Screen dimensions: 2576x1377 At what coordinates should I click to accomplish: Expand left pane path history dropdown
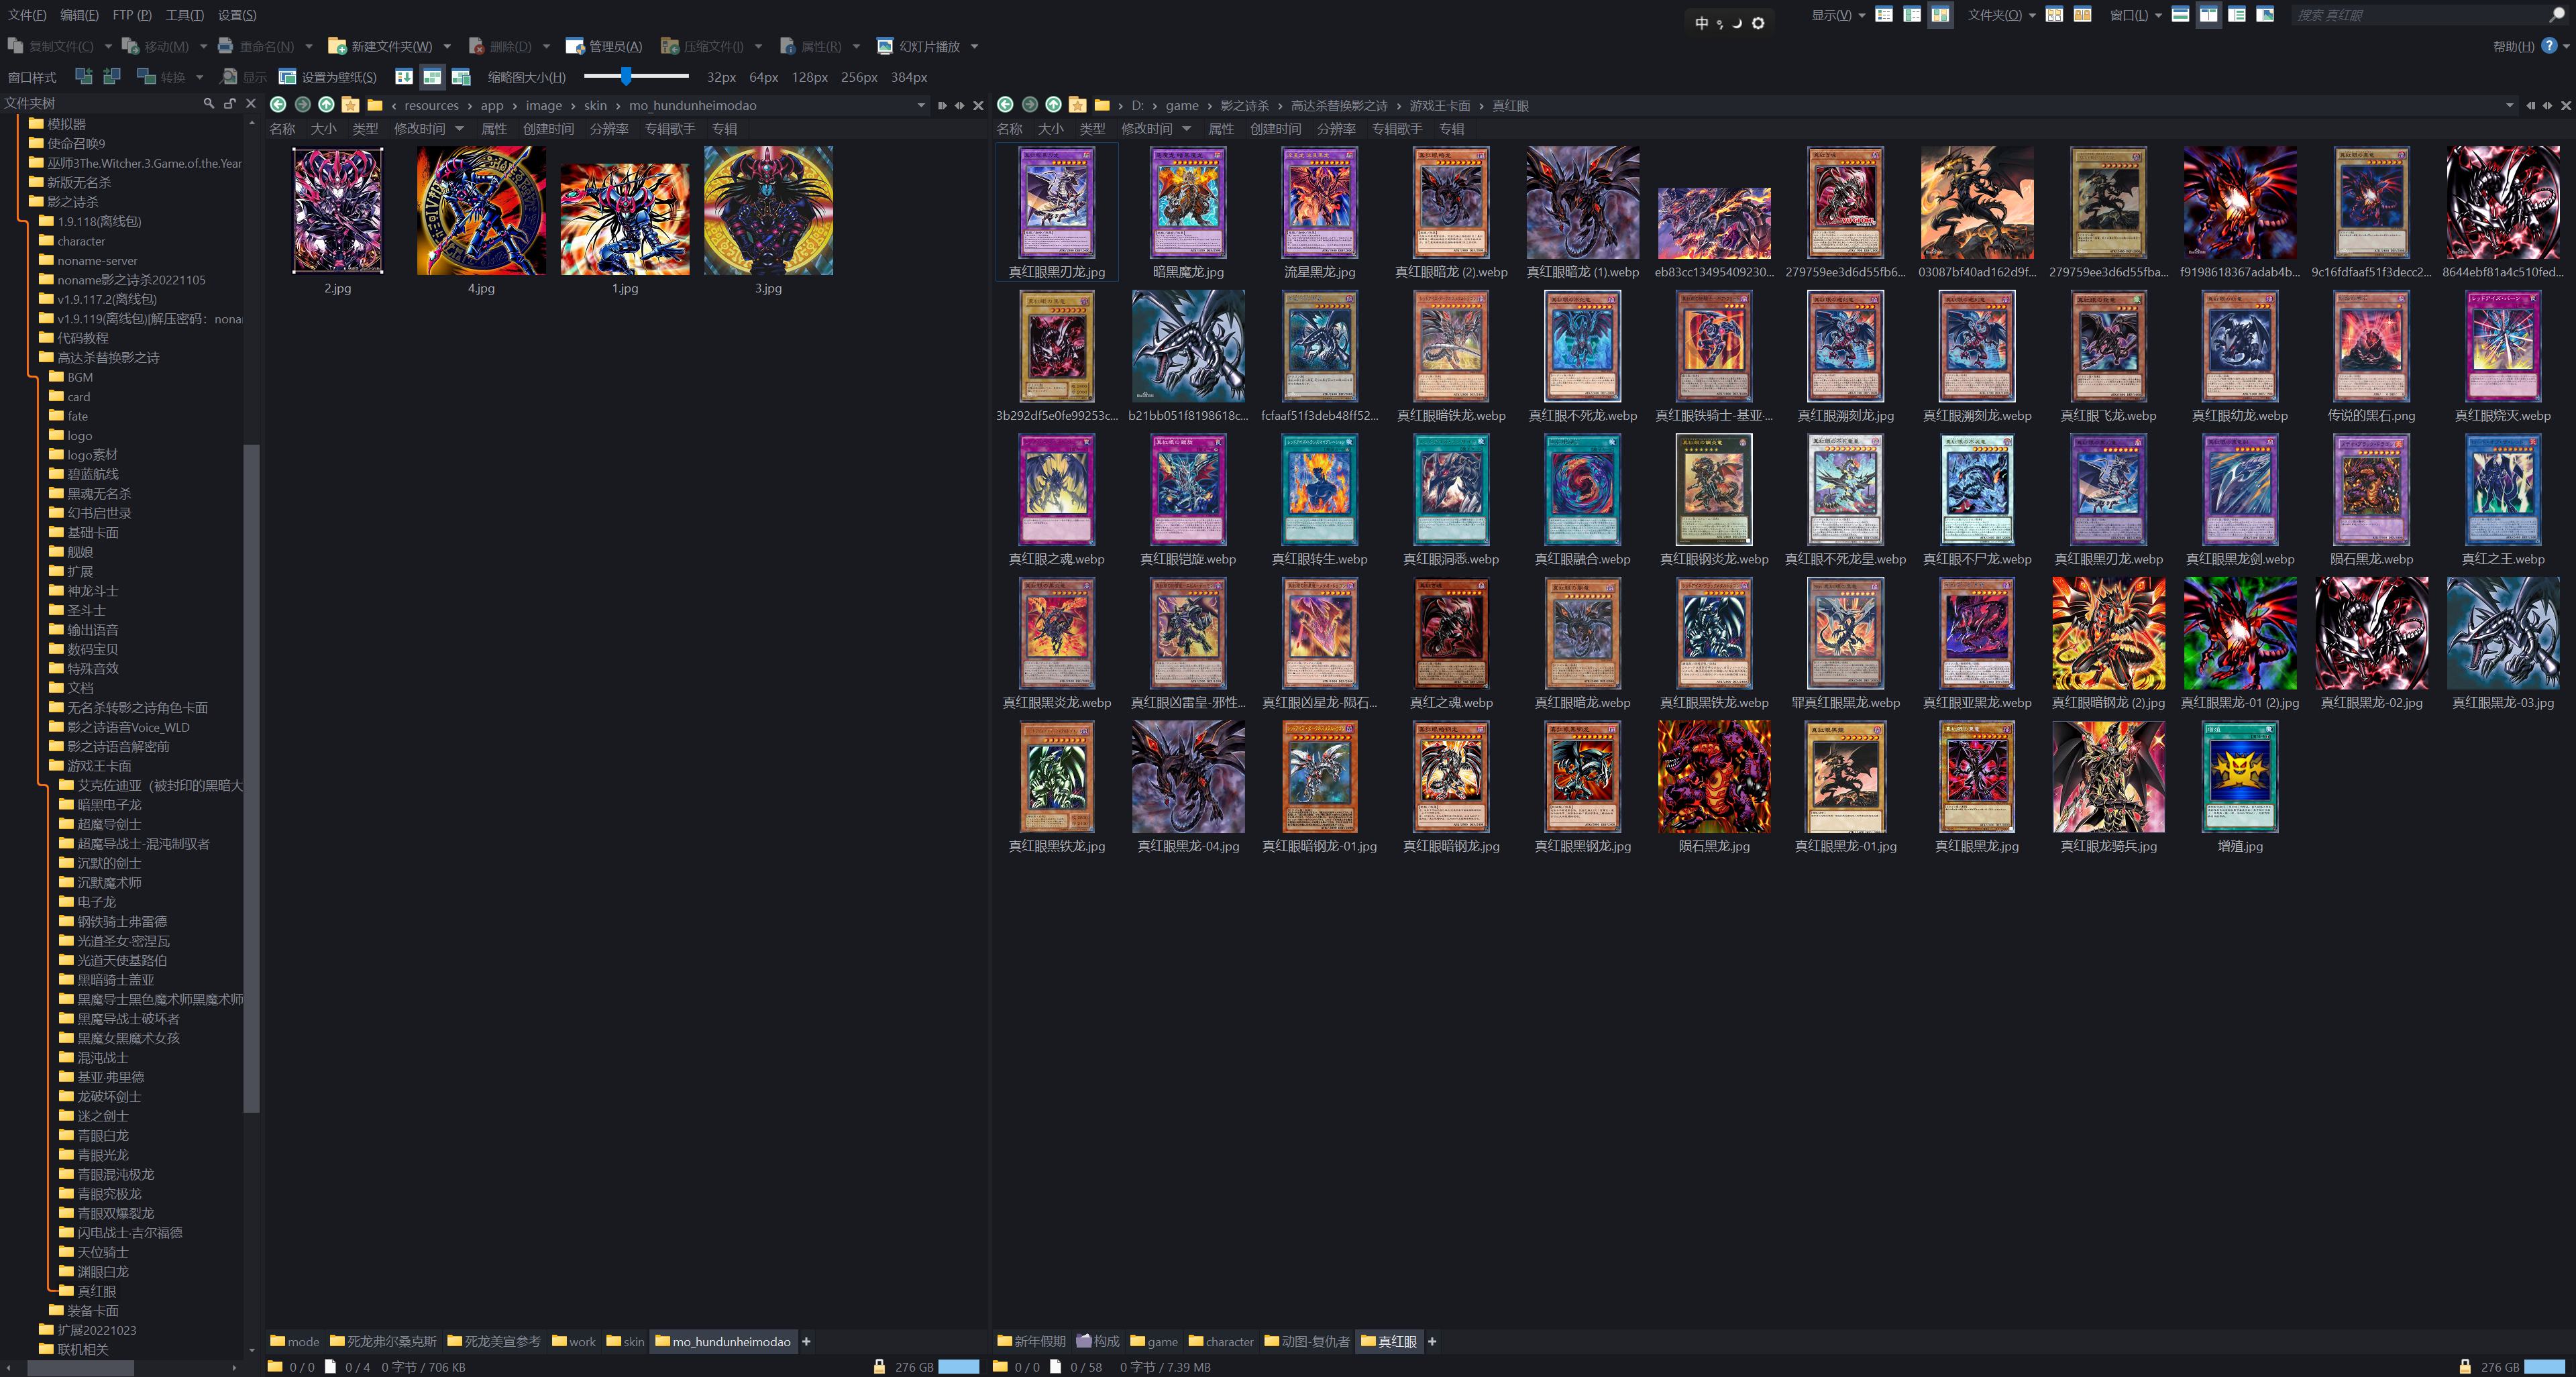(x=921, y=105)
